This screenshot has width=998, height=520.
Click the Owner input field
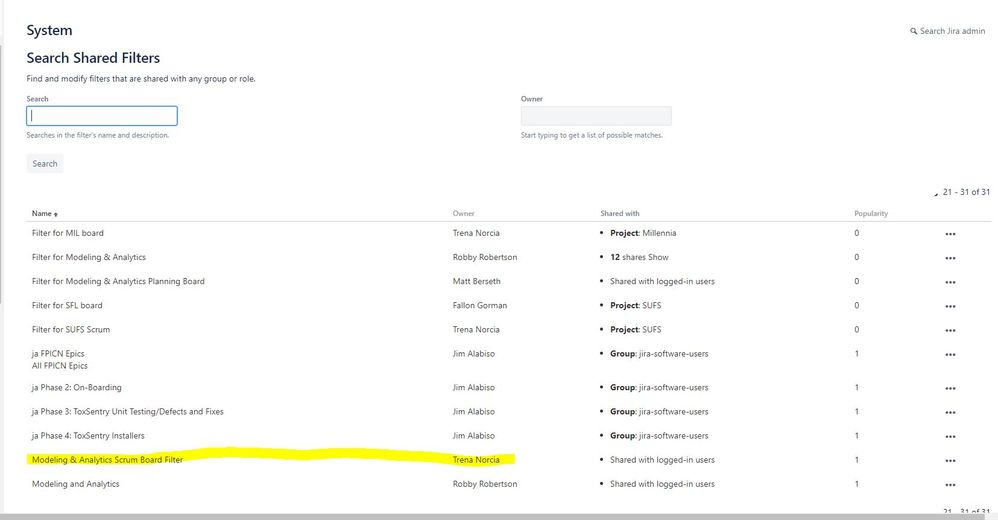tap(596, 116)
